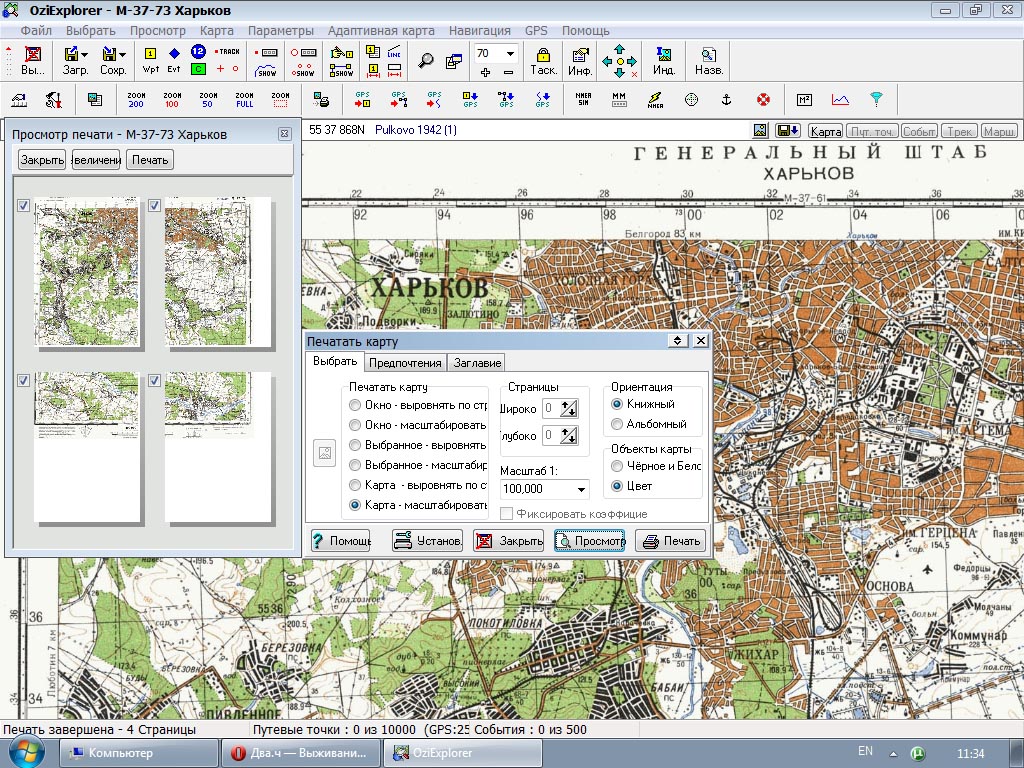1024x768 pixels.
Task: Click the NMEA SIM simulator icon
Action: tap(583, 99)
